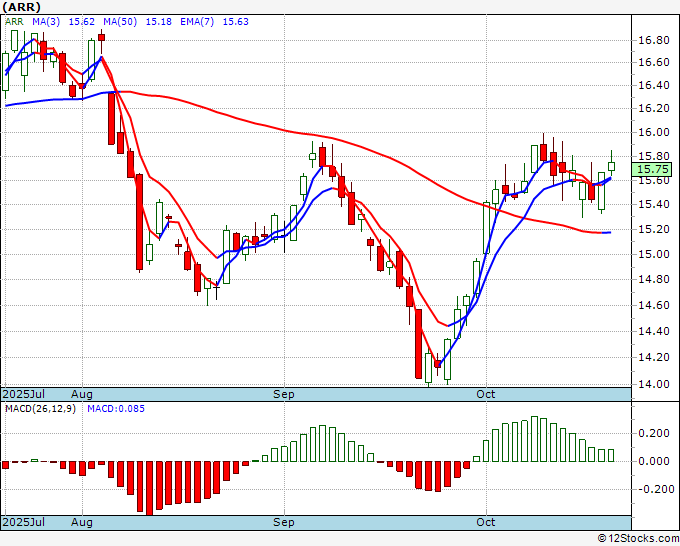Image resolution: width=680 pixels, height=546 pixels.
Task: Click the MA(3) value 15.62
Action: click(82, 22)
